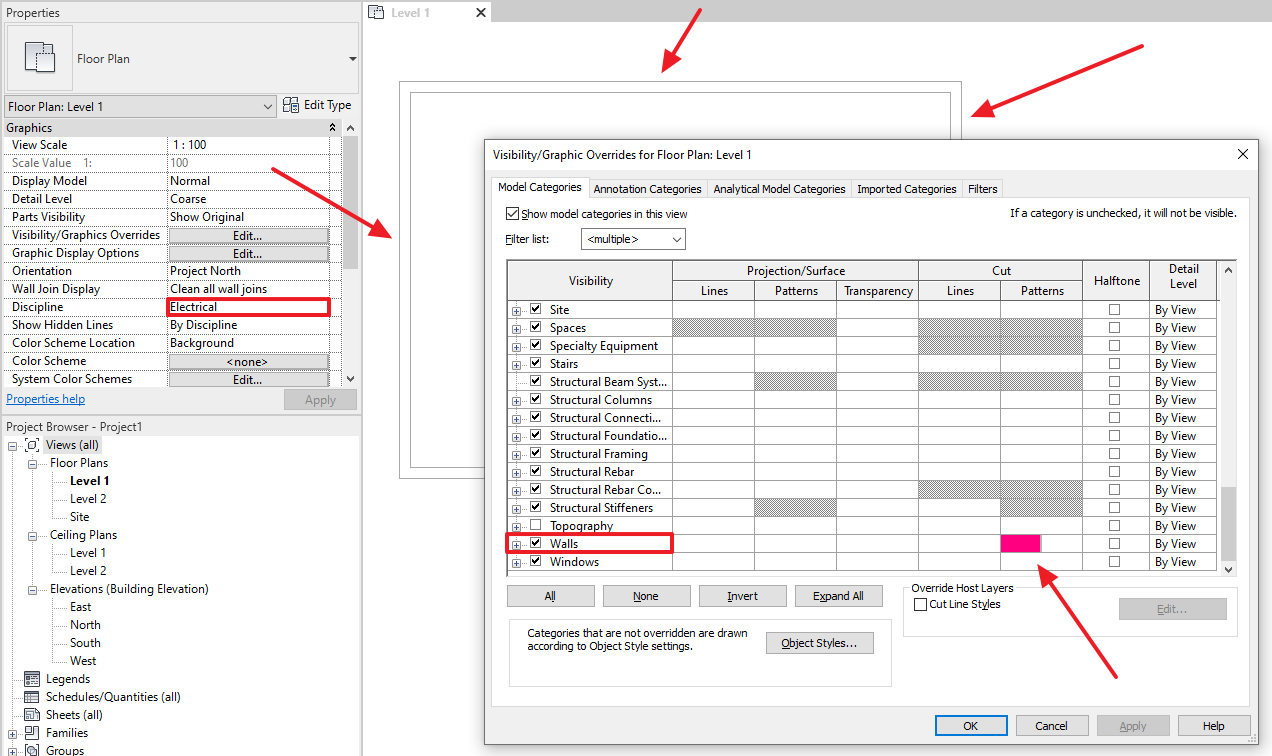Viewport: 1272px width, 756px height.
Task: Open the Analytical Model Categories tab
Action: pos(779,189)
